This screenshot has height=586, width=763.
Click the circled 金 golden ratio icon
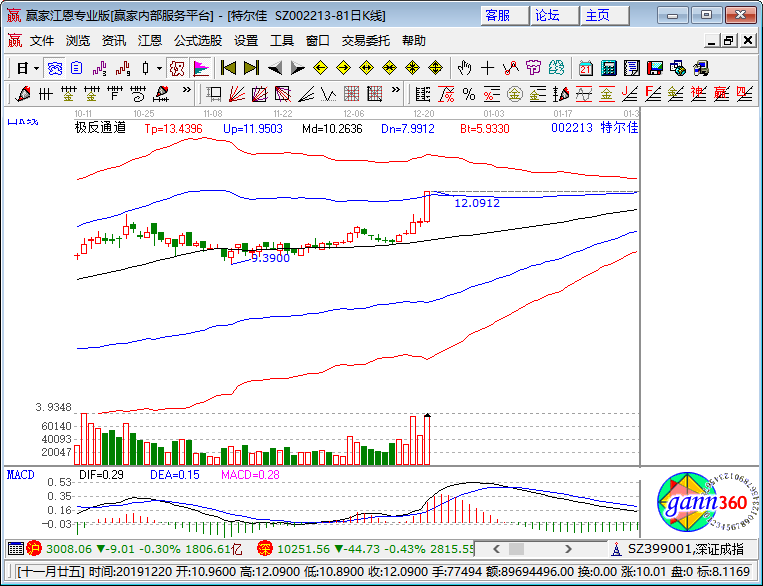[x=515, y=94]
